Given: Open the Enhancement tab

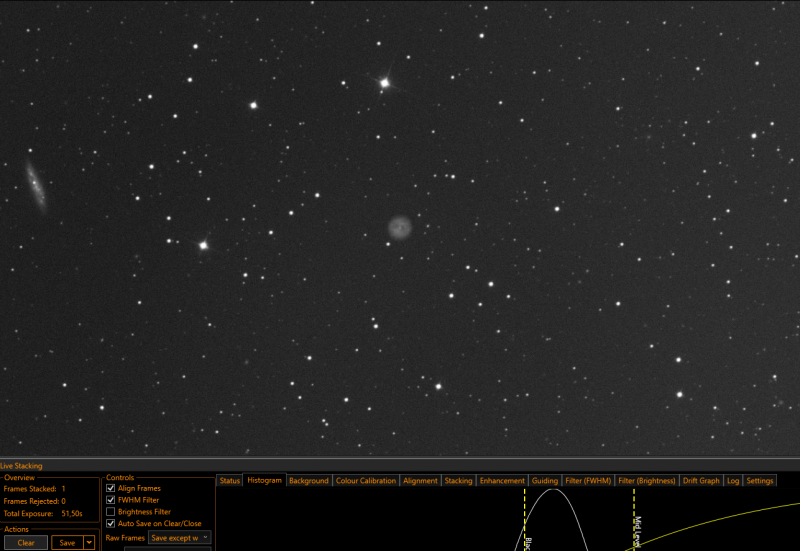Looking at the screenshot, I should tap(502, 481).
